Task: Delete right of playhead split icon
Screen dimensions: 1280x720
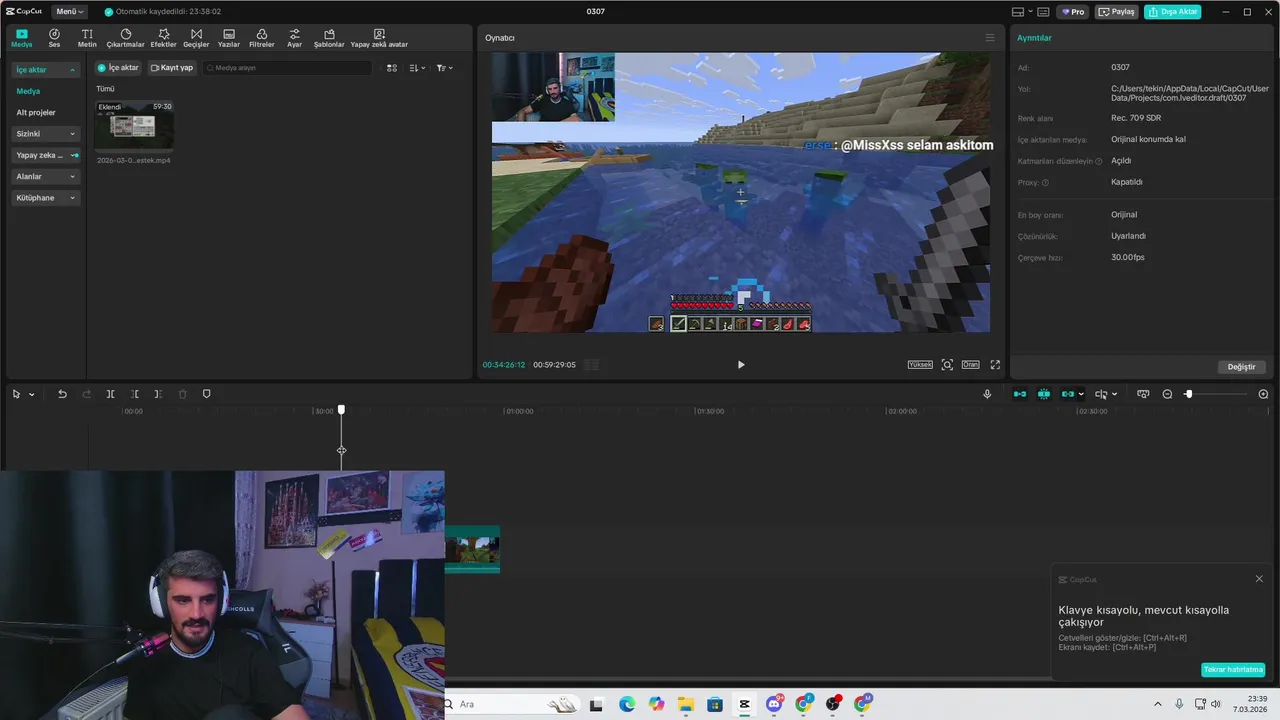Action: tap(158, 394)
